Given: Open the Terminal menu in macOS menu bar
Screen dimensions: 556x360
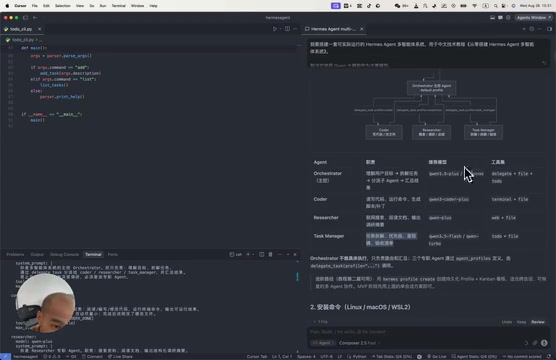Looking at the screenshot, I should click(118, 6).
